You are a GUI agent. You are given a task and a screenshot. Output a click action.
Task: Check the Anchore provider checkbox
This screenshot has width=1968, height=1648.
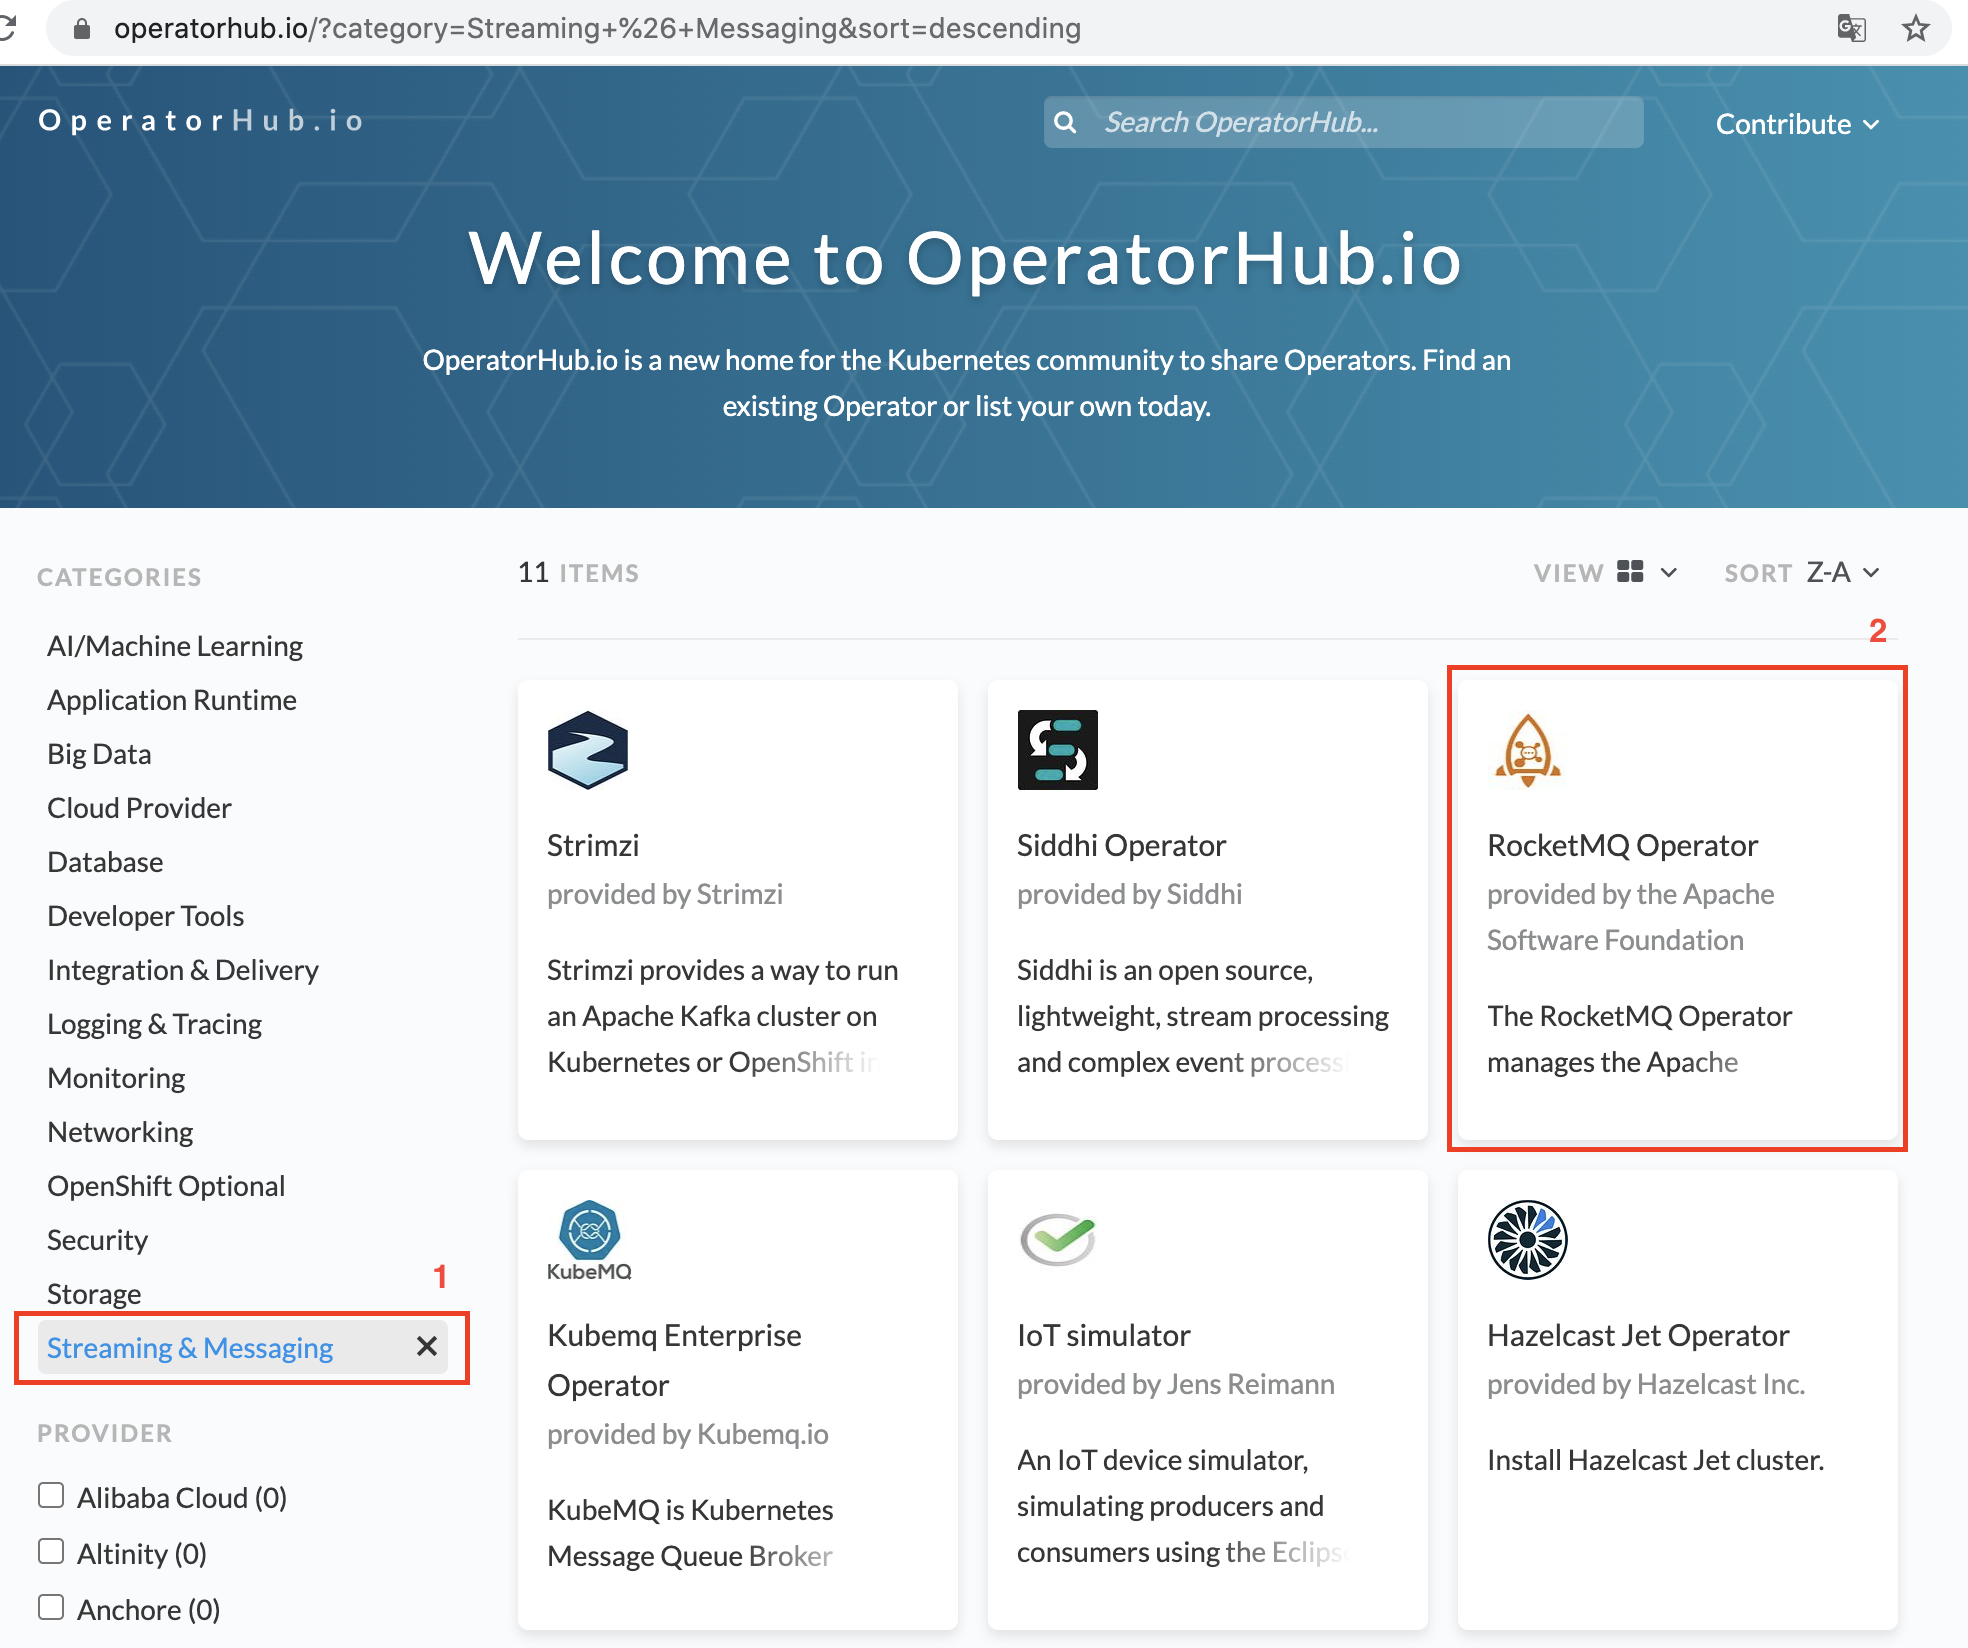coord(51,1607)
